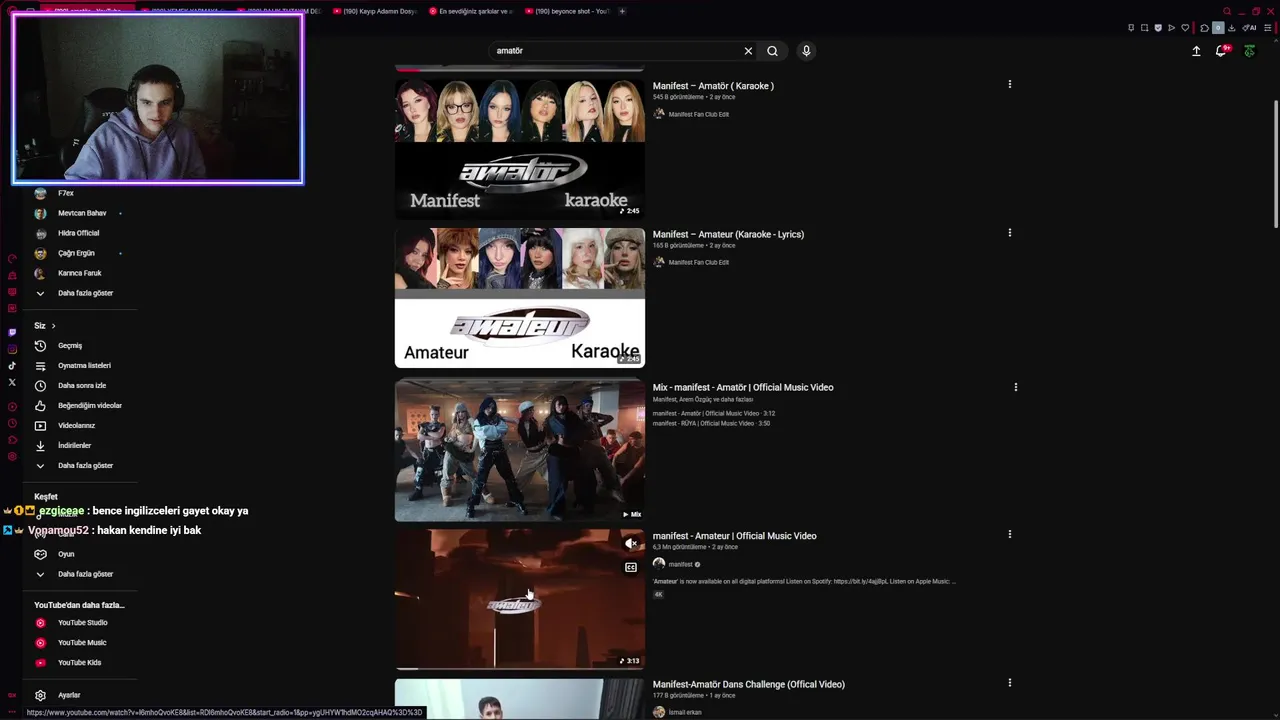Open the more options menu for Amateur (Karaoke - Lyrics)
This screenshot has height=720, width=1280.
(x=1010, y=233)
